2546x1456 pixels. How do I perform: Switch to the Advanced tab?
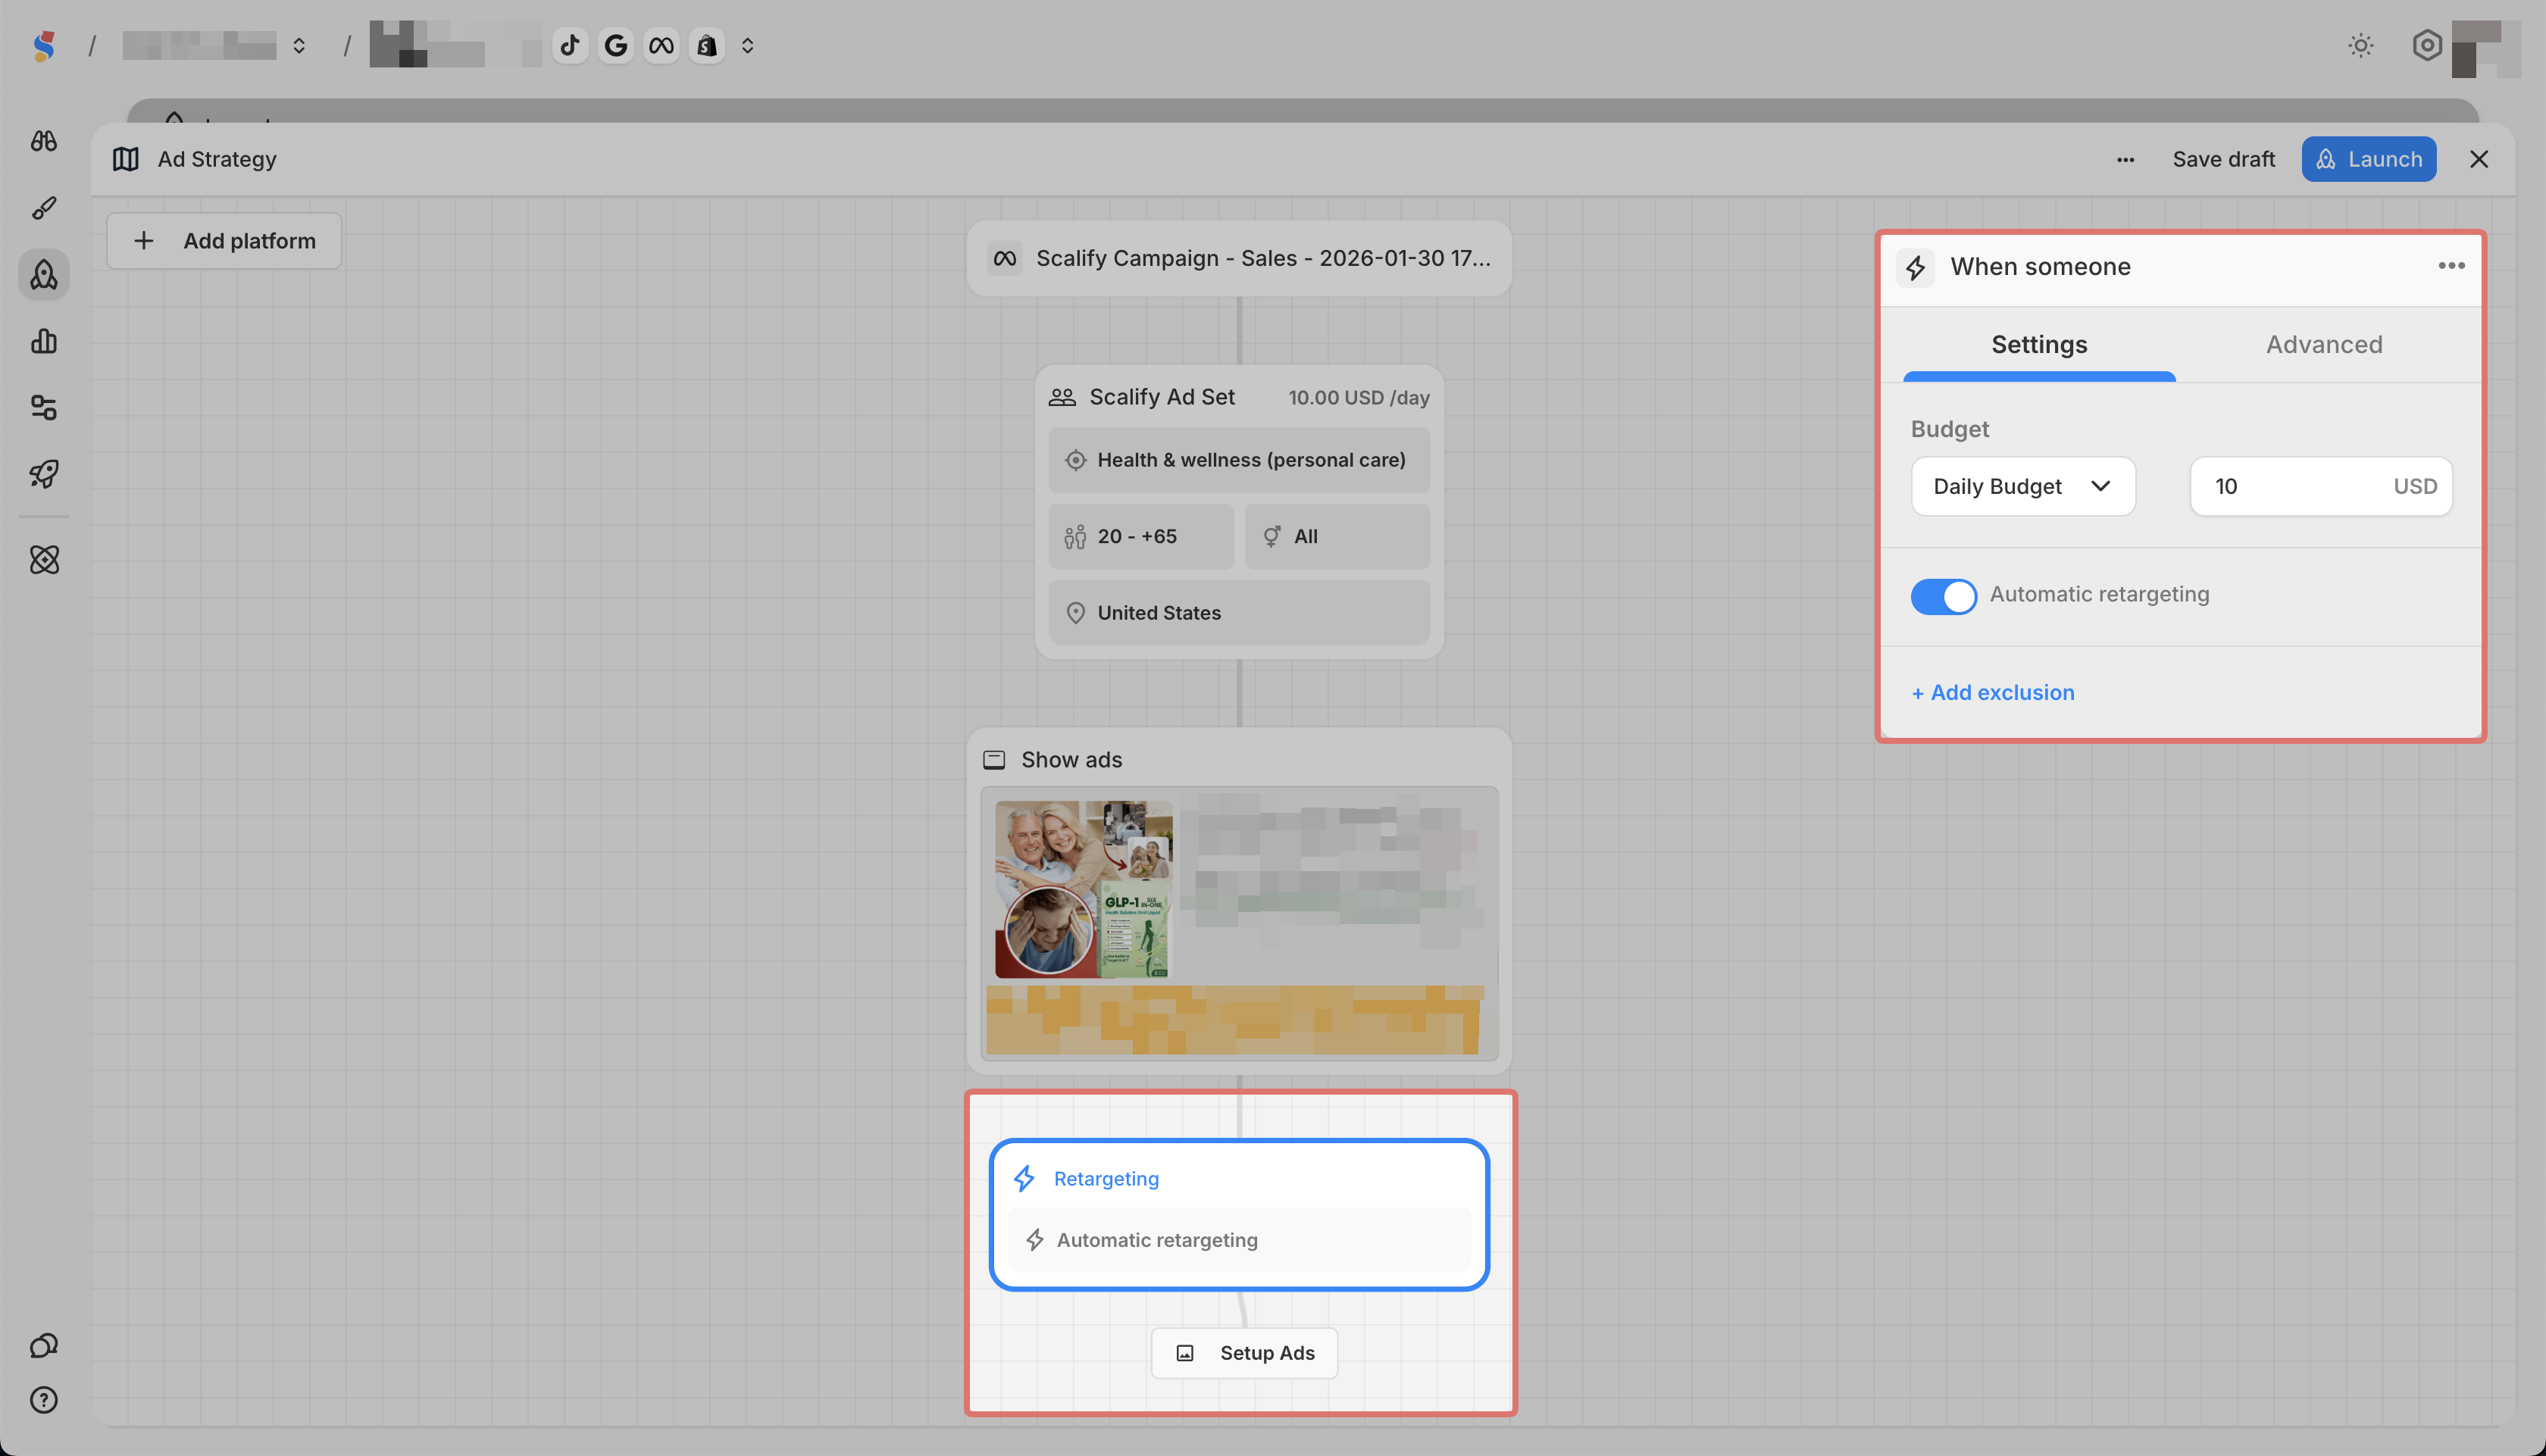2323,345
